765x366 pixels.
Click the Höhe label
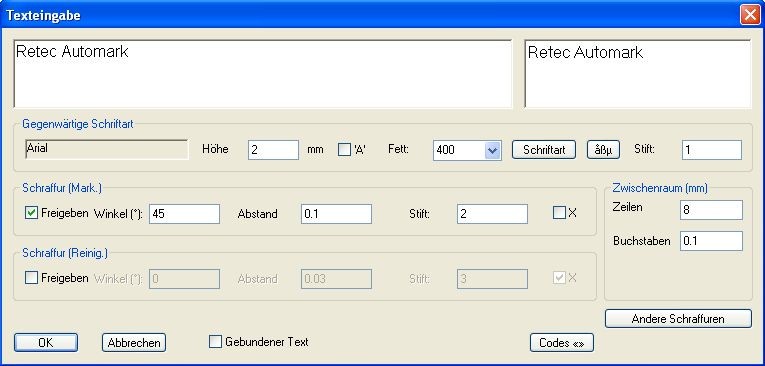point(215,149)
